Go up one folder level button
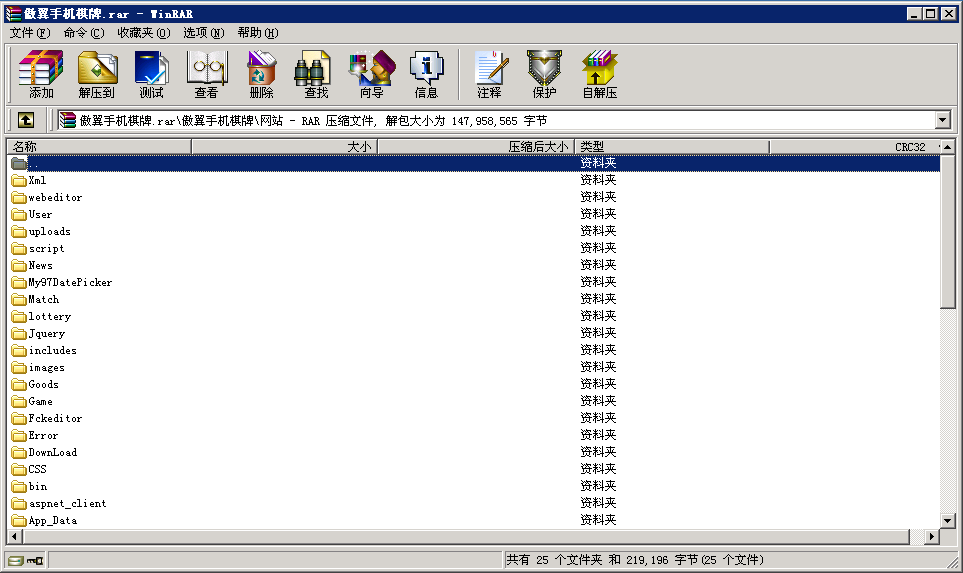Screen dimensions: 963x573 26,120
